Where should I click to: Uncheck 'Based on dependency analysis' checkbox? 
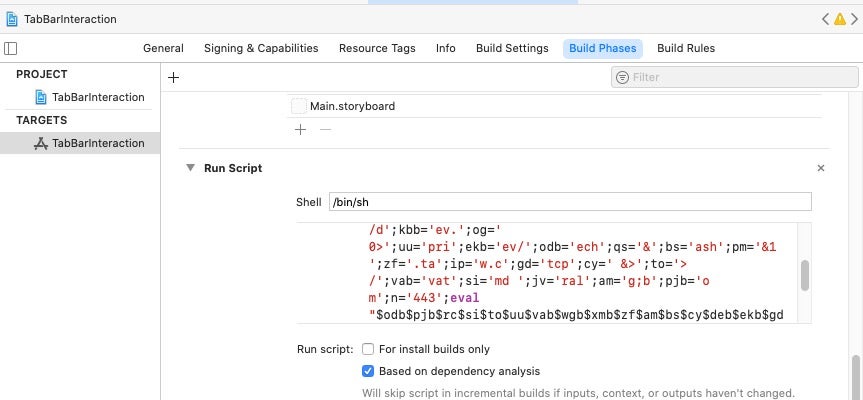(x=368, y=371)
